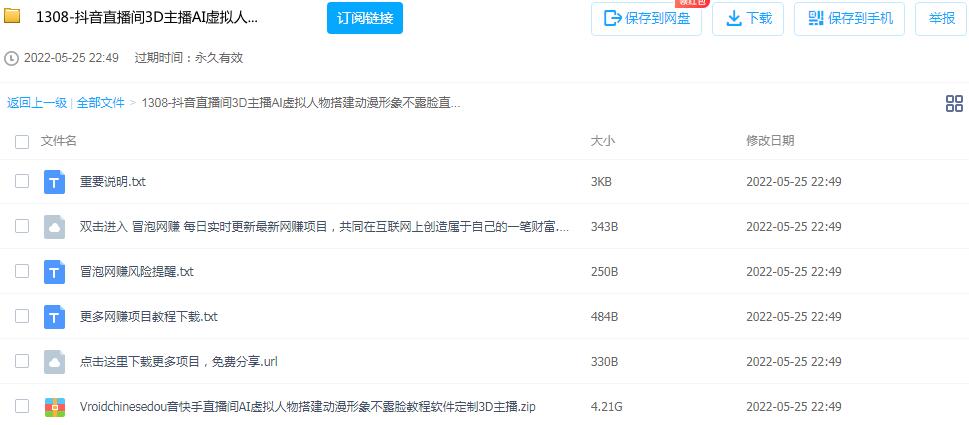Click the 343B size value
The image size is (969, 425).
(x=604, y=227)
